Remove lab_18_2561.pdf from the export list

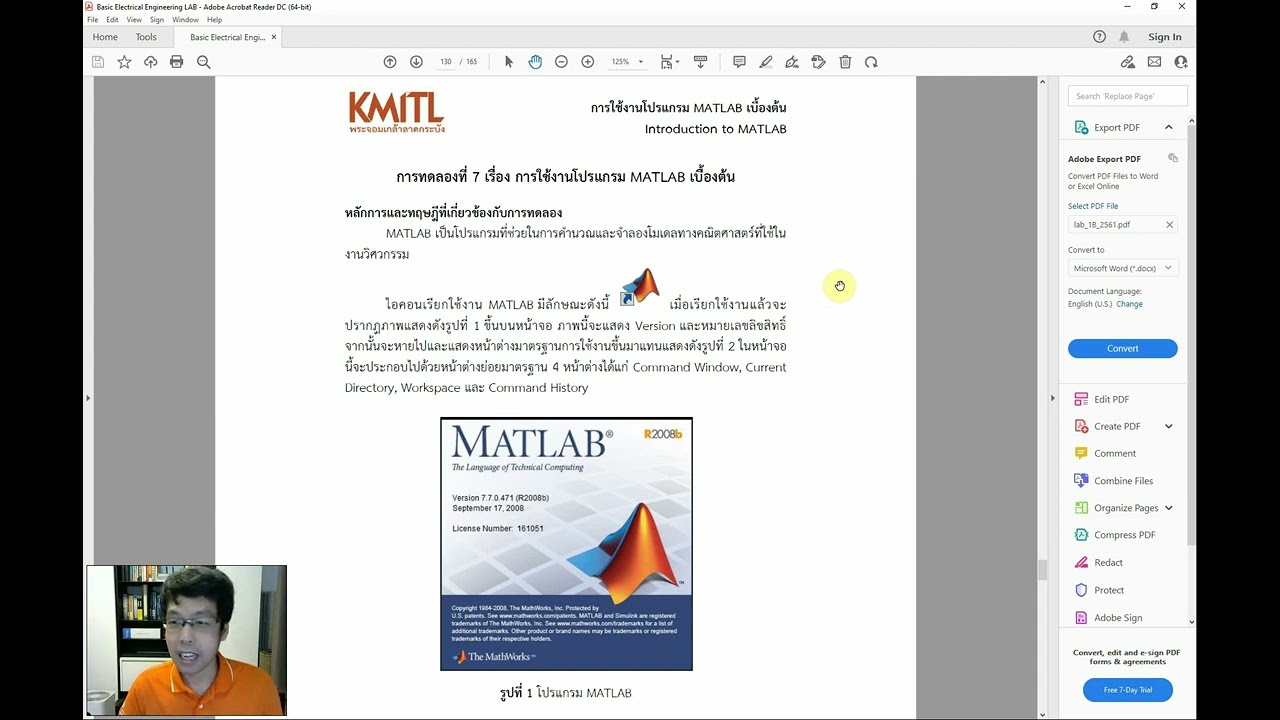(x=1169, y=225)
